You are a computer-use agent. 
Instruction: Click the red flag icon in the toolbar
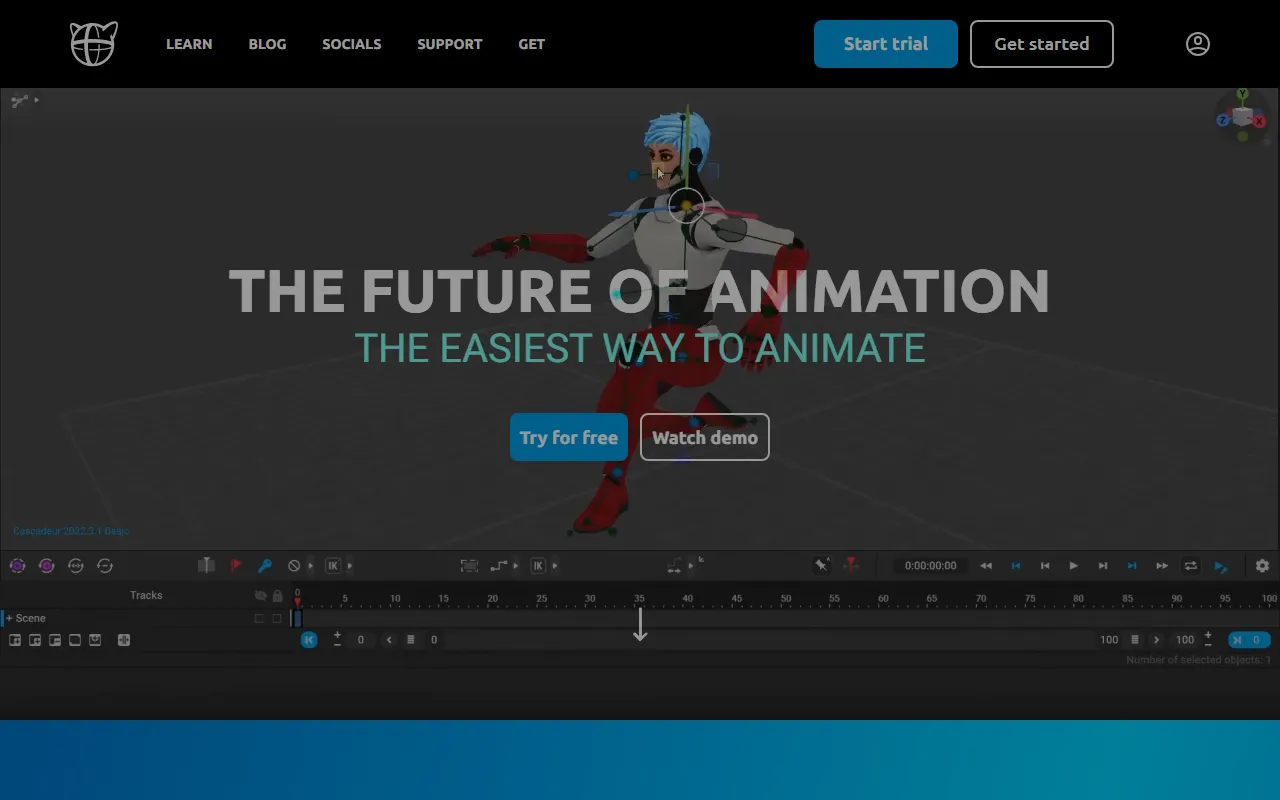[x=236, y=566]
